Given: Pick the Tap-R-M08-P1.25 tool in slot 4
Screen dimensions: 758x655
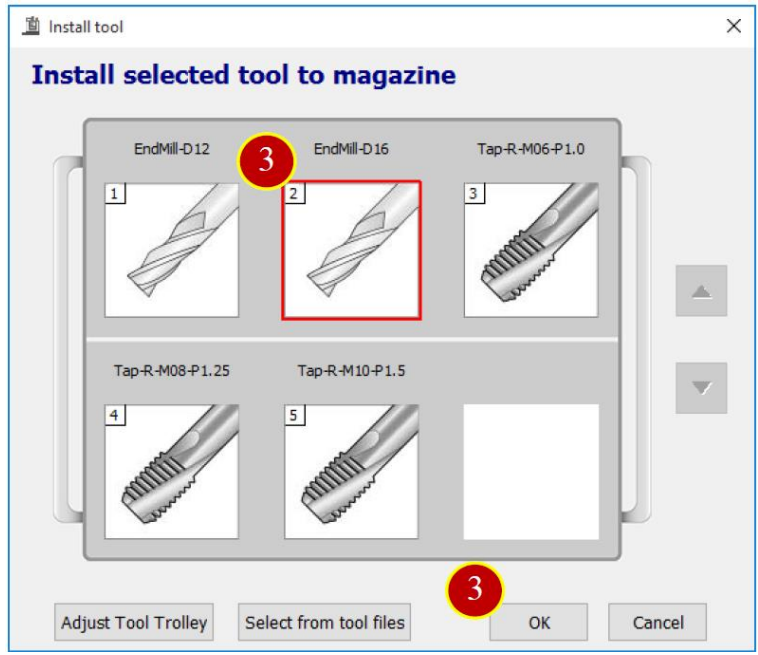Looking at the screenshot, I should coord(172,471).
